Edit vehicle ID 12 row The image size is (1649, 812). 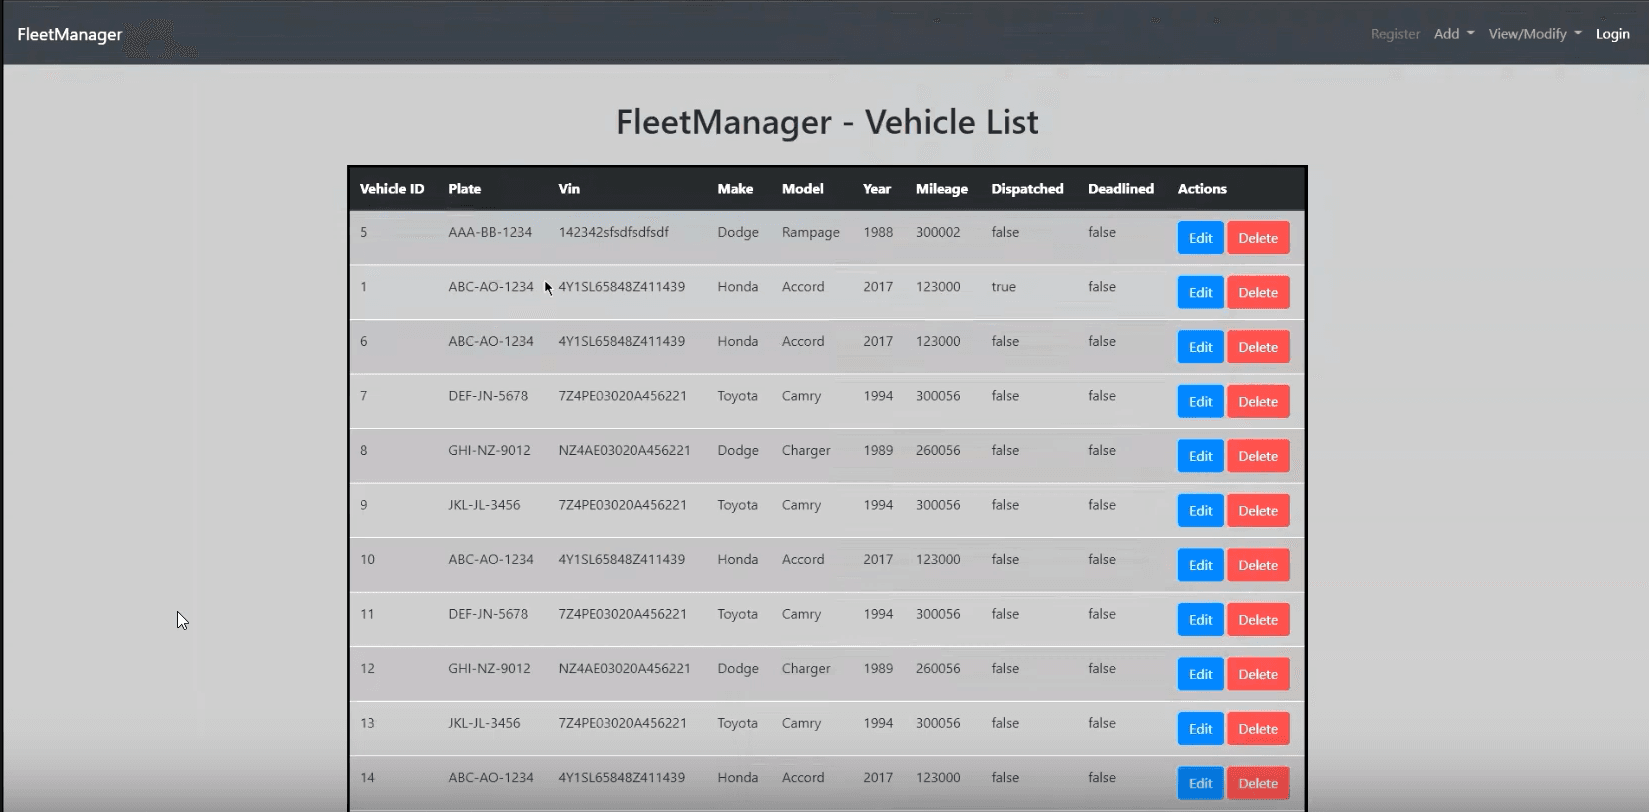1201,674
